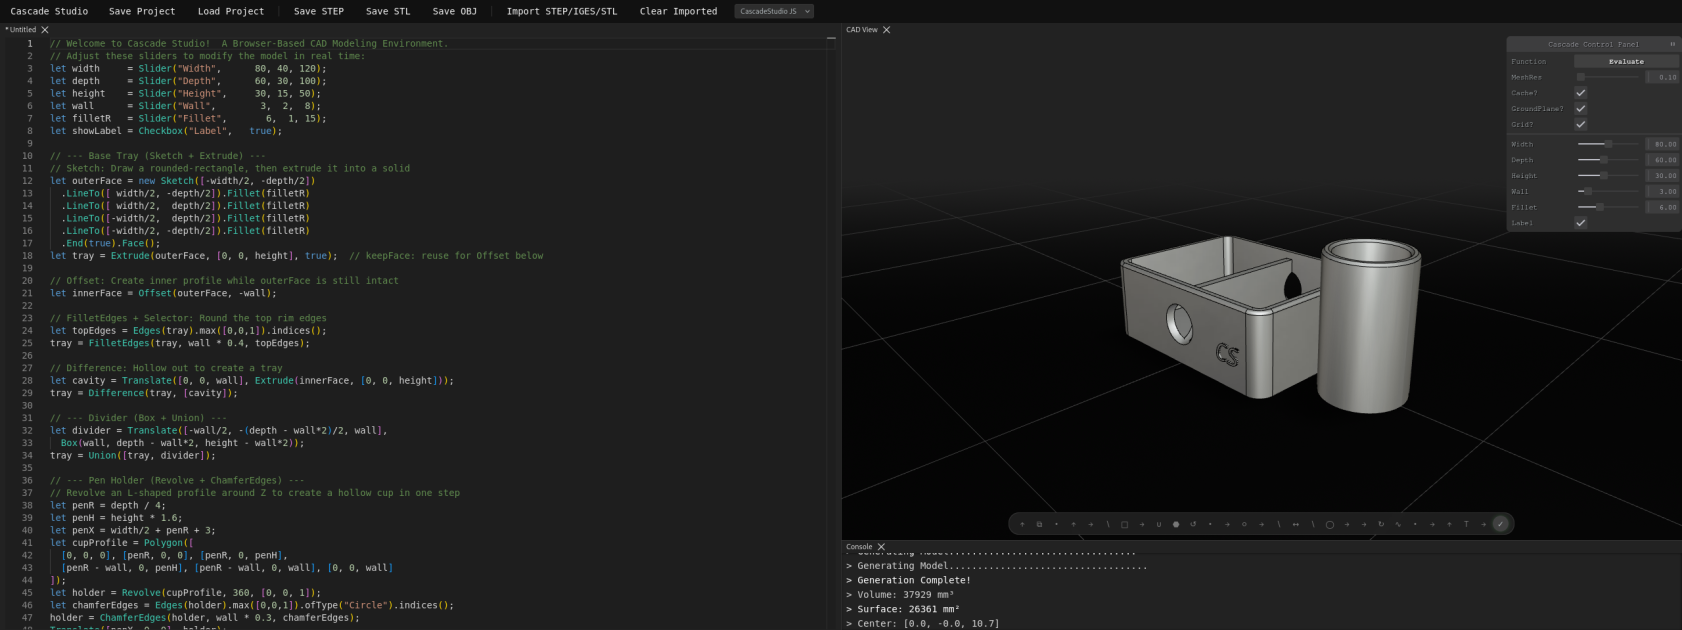
Task: Click Load Project in the top bar
Action: point(231,11)
